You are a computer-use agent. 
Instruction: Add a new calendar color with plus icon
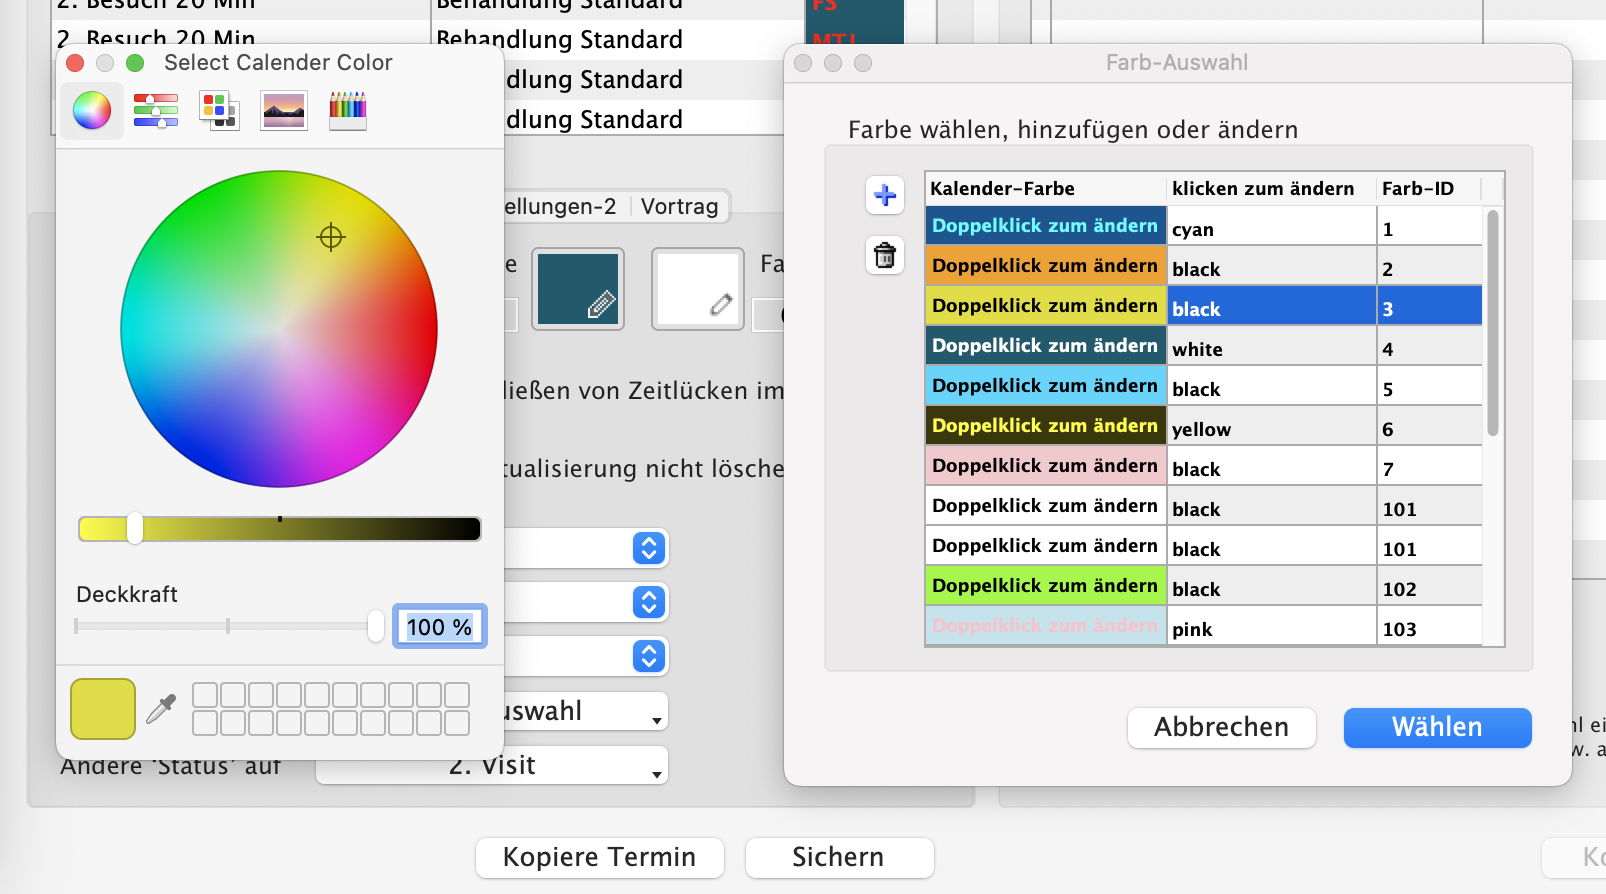(x=885, y=195)
